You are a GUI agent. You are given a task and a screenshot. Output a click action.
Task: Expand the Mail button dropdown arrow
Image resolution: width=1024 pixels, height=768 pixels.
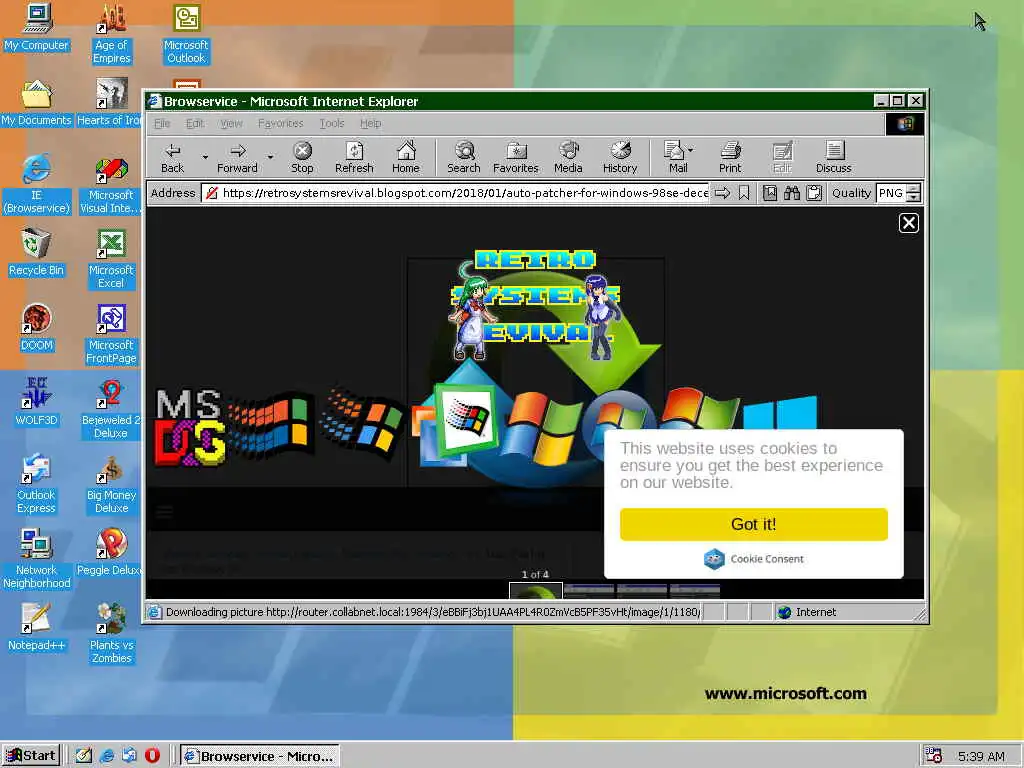[691, 150]
